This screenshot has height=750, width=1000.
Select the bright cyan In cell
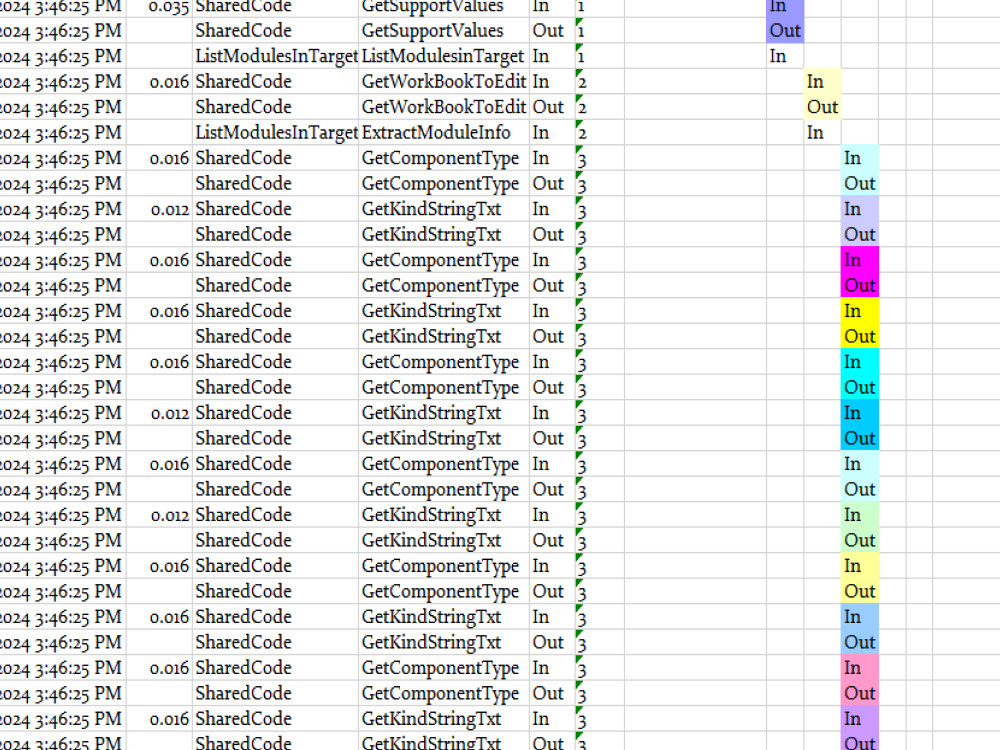[860, 362]
